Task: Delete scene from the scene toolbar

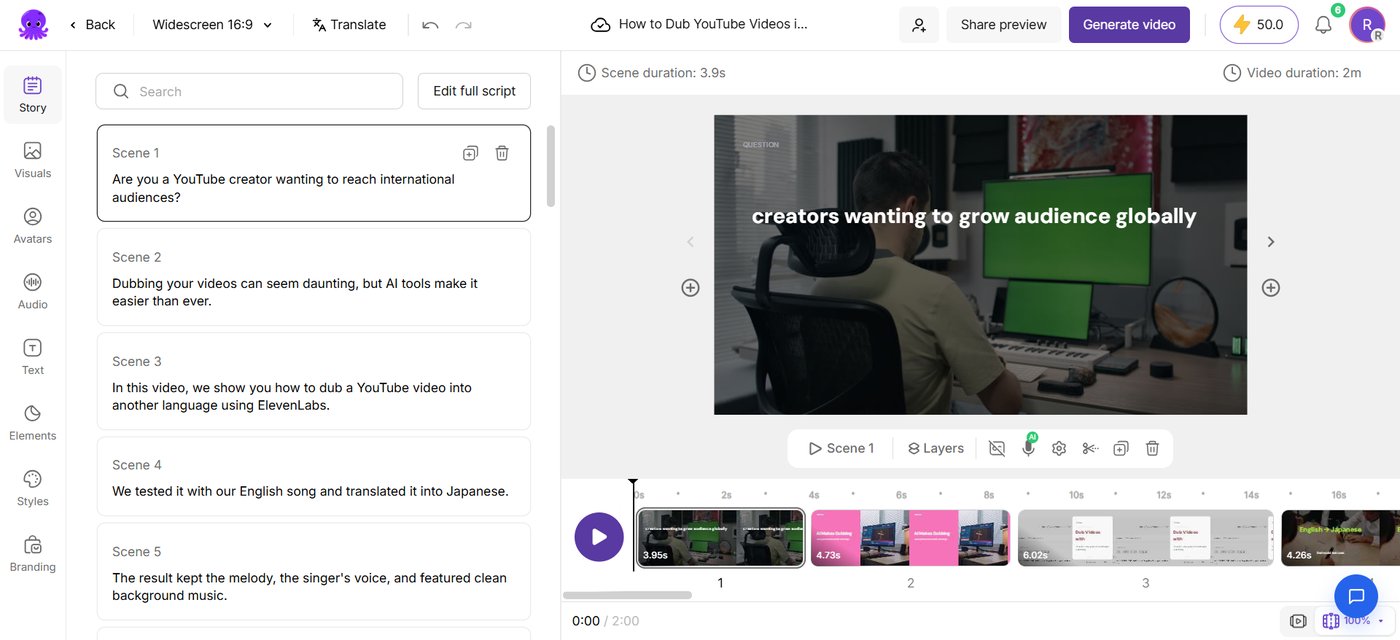Action: point(1152,449)
